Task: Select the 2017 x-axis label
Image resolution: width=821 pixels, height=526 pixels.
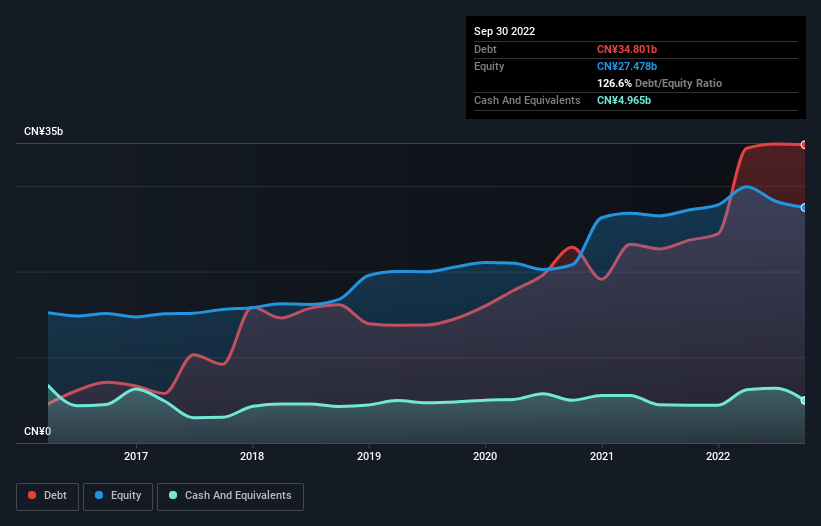Action: pos(136,456)
